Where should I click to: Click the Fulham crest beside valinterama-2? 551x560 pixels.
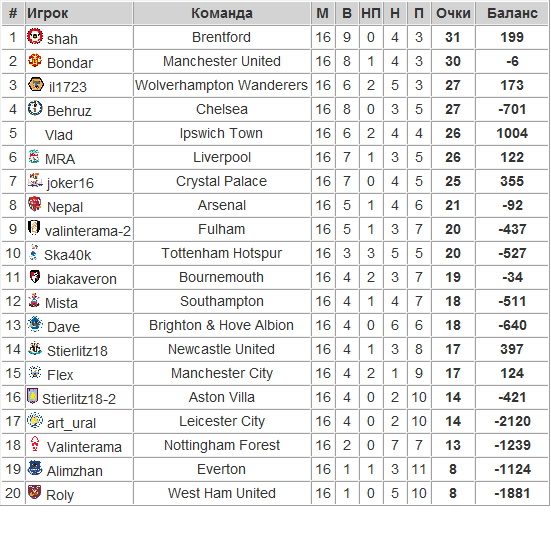click(34, 228)
